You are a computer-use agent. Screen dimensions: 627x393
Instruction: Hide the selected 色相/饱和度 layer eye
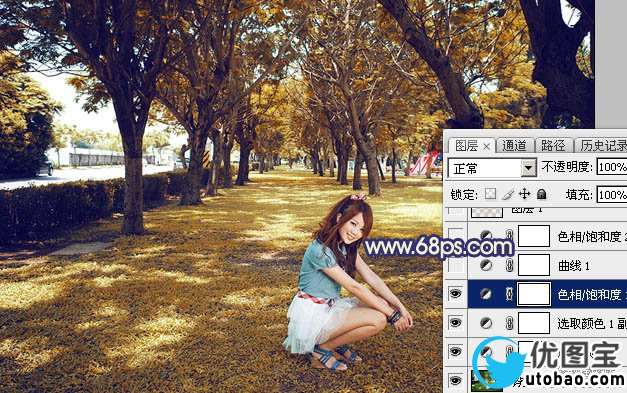click(456, 294)
